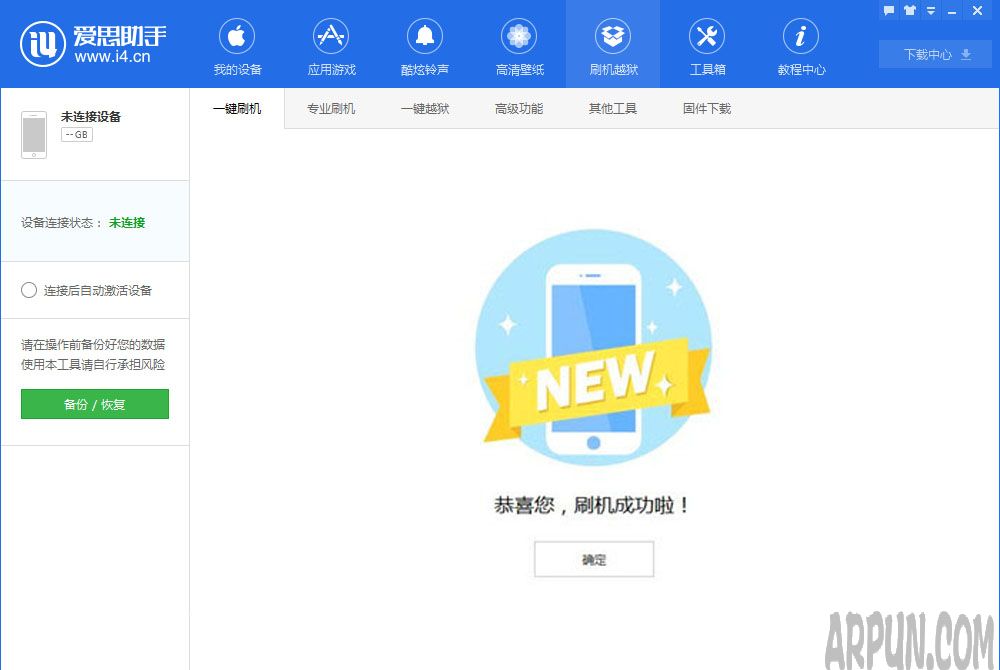Open the 工具箱 toolbox
The image size is (1000, 670).
(x=707, y=45)
